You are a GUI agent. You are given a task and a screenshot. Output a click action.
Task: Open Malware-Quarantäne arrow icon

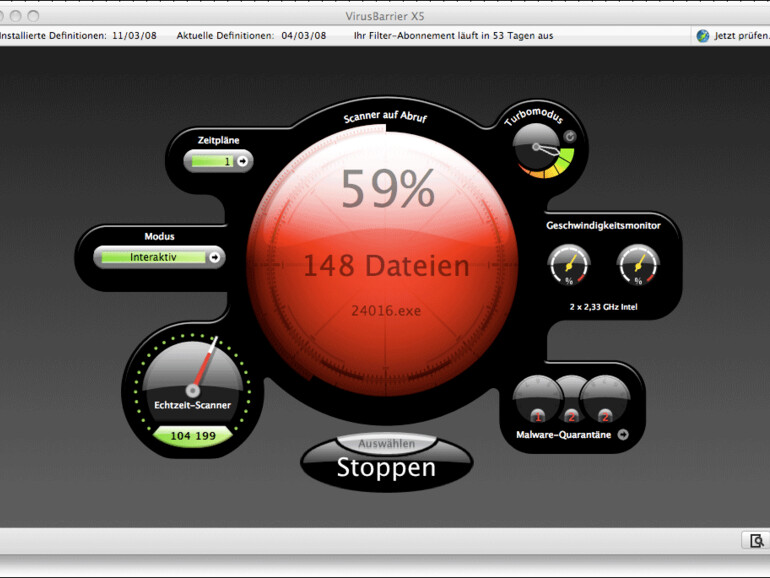tap(623, 435)
